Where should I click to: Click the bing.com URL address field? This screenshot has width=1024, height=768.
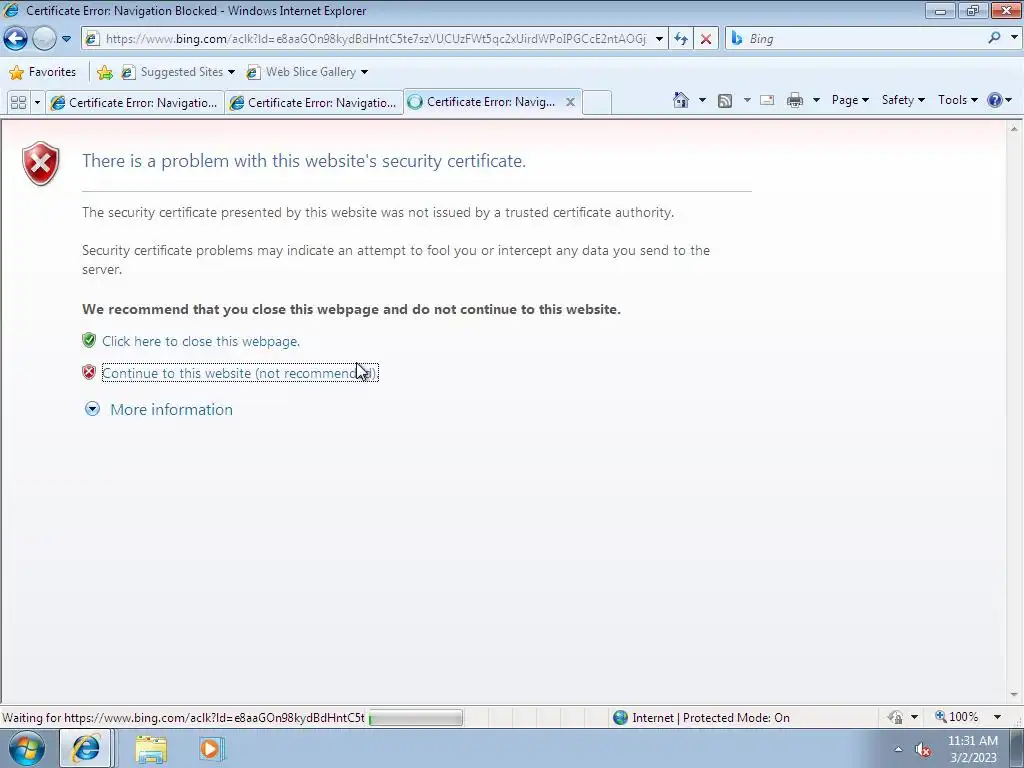click(x=376, y=39)
